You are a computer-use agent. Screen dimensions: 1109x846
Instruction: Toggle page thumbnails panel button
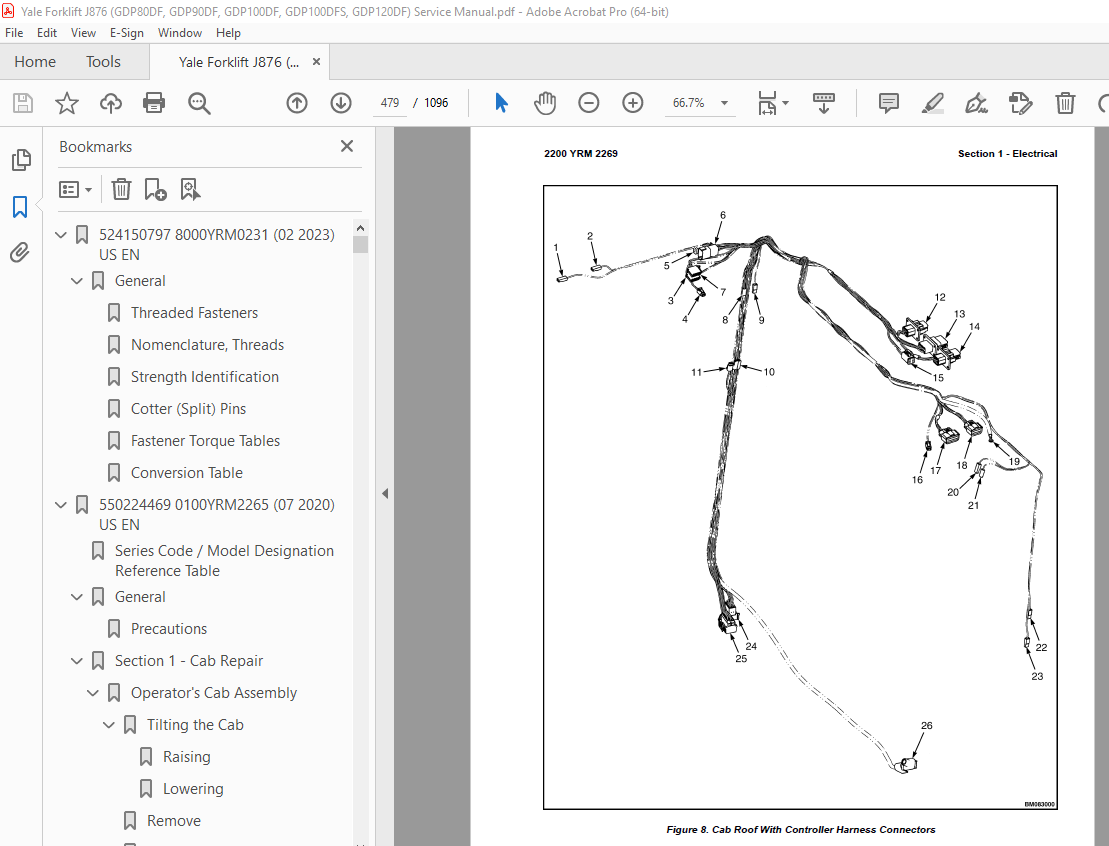click(21, 160)
